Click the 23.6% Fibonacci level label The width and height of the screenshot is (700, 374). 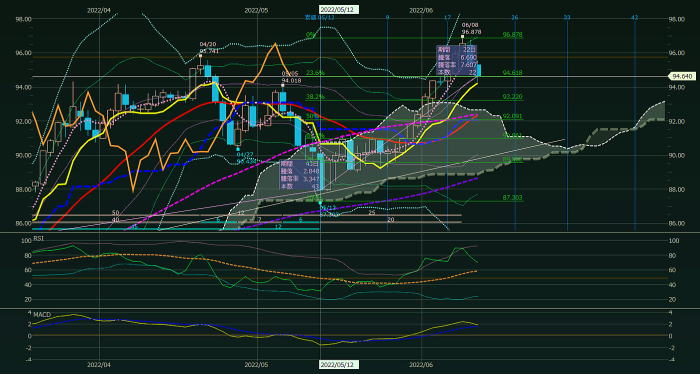pos(315,72)
